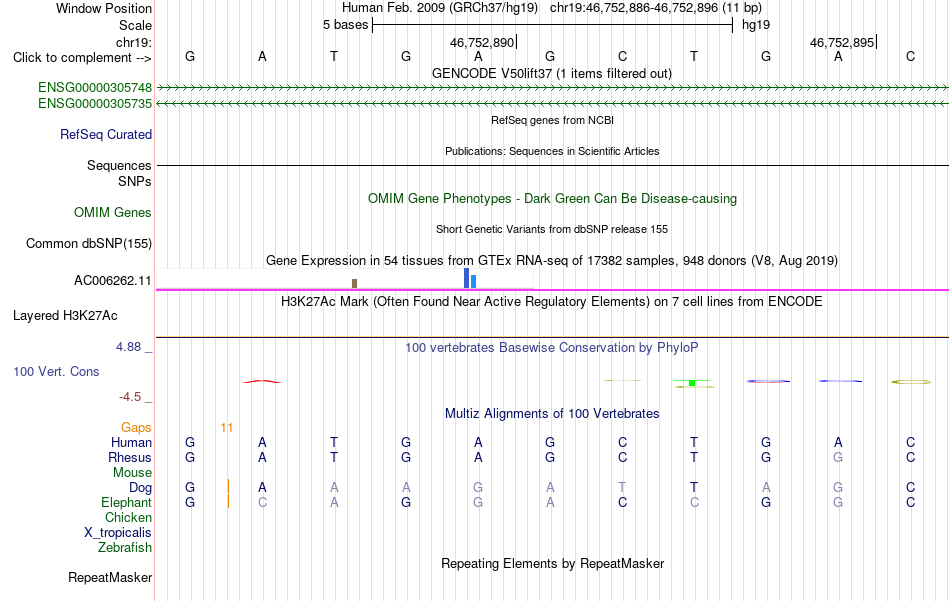Click the blue bars in GTEx chart
This screenshot has width=950, height=601.
click(x=470, y=278)
